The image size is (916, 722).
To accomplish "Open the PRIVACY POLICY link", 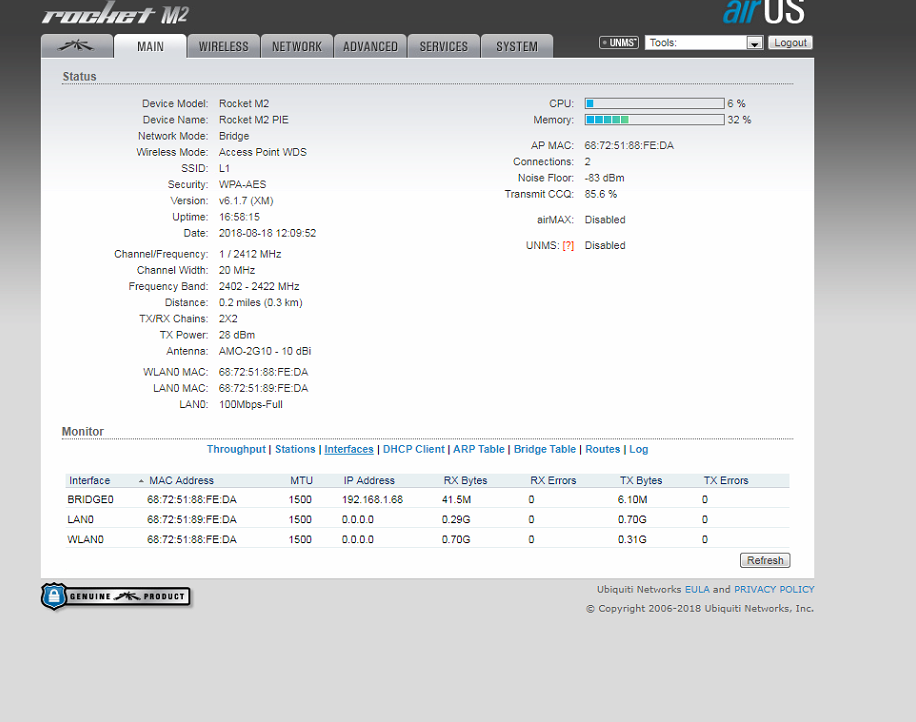I will pos(774,589).
